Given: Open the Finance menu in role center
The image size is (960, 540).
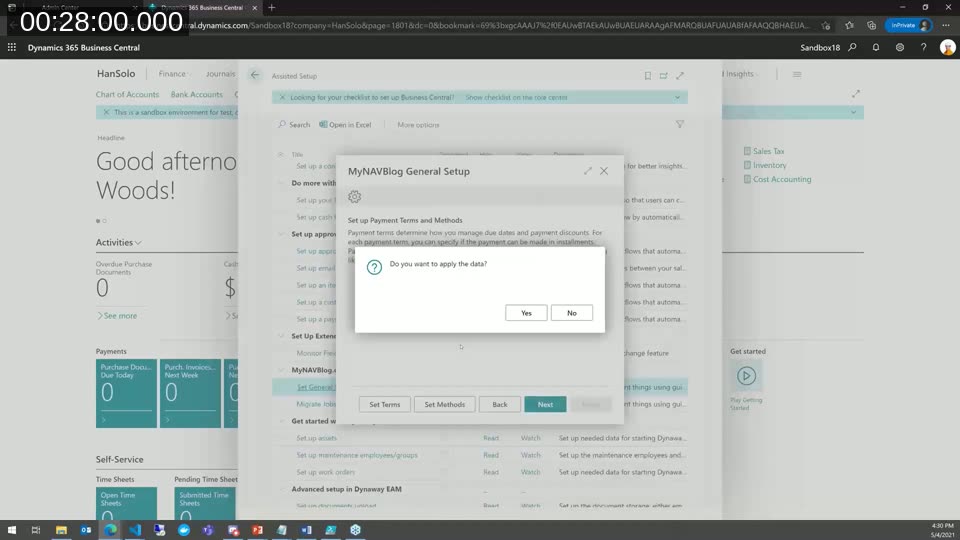Looking at the screenshot, I should (172, 73).
